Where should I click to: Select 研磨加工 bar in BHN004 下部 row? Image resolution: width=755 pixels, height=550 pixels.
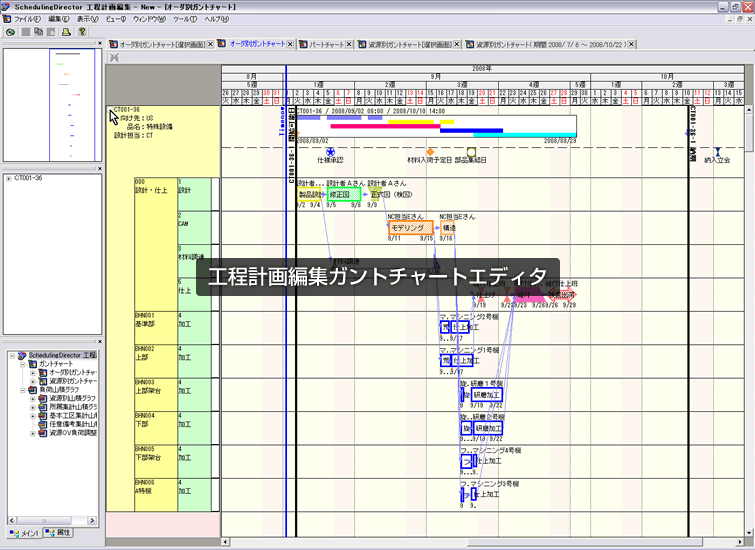coord(488,428)
